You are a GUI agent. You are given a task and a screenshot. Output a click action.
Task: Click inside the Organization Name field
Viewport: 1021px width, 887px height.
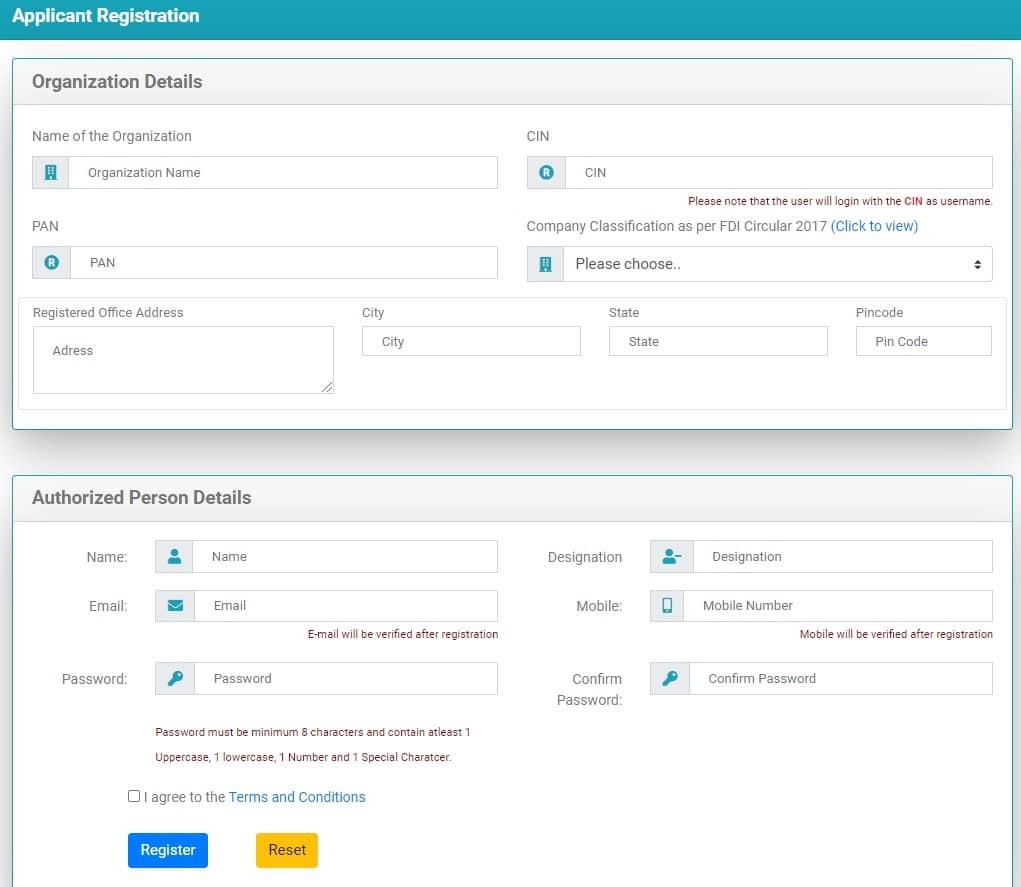[280, 172]
